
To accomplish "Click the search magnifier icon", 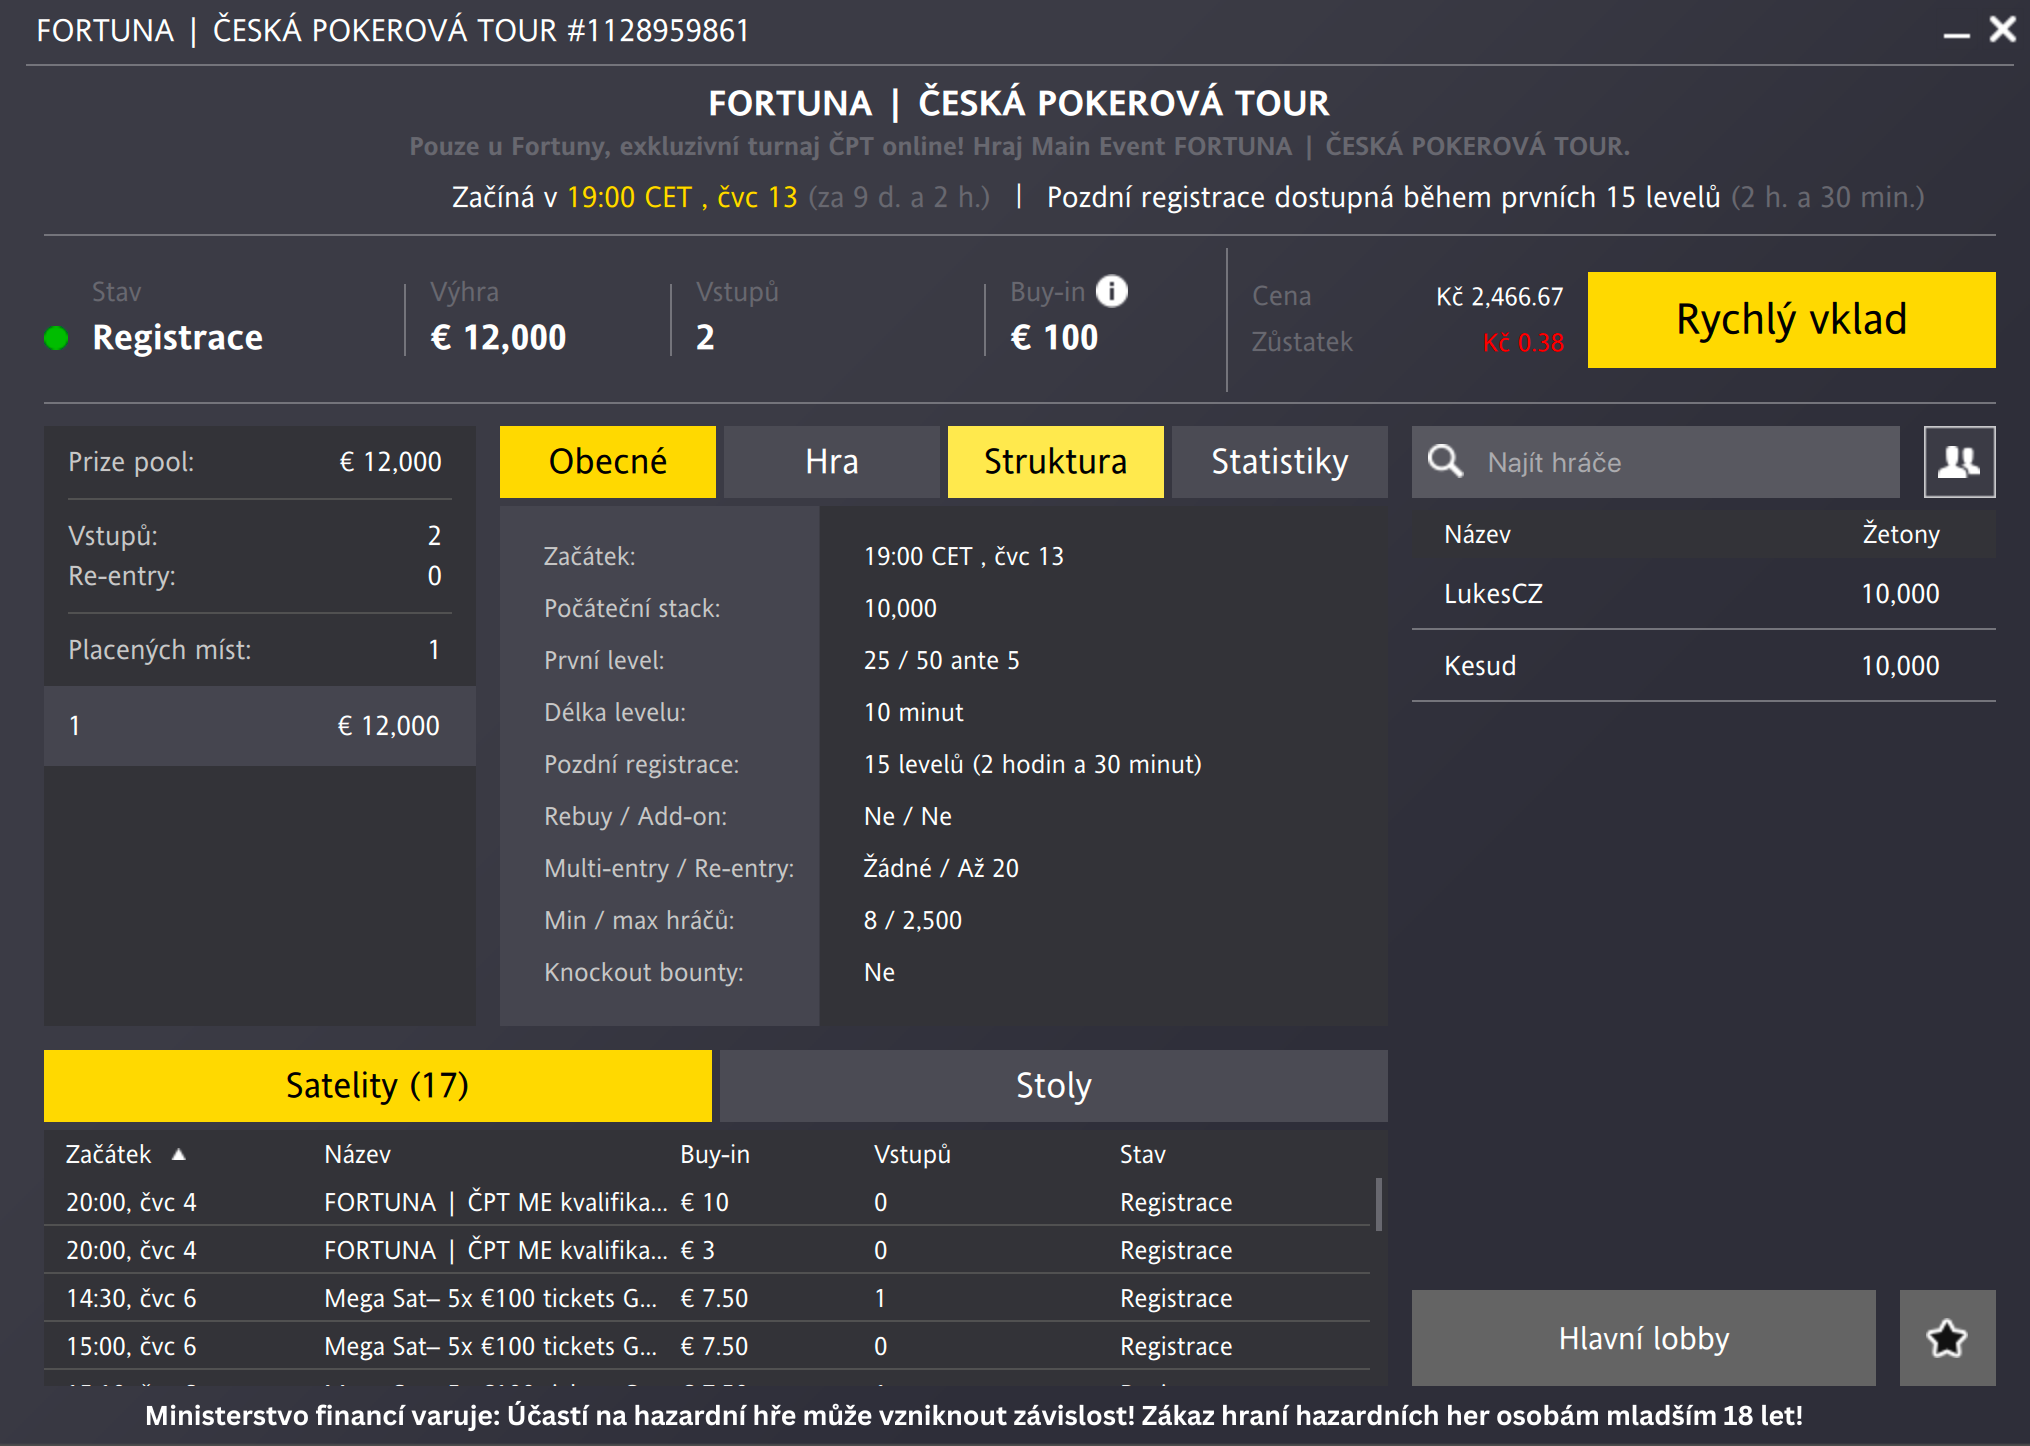I will tap(1446, 462).
